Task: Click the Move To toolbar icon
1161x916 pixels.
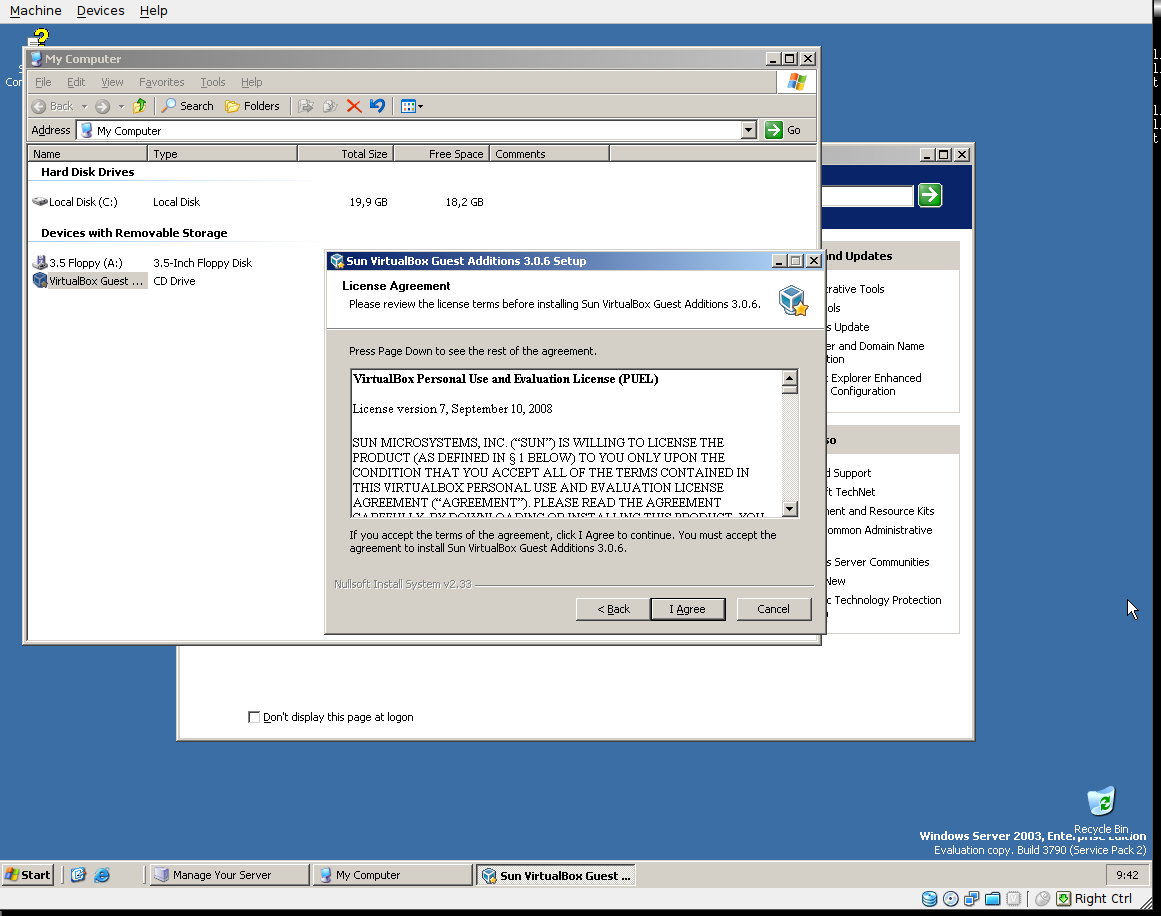Action: click(x=306, y=106)
